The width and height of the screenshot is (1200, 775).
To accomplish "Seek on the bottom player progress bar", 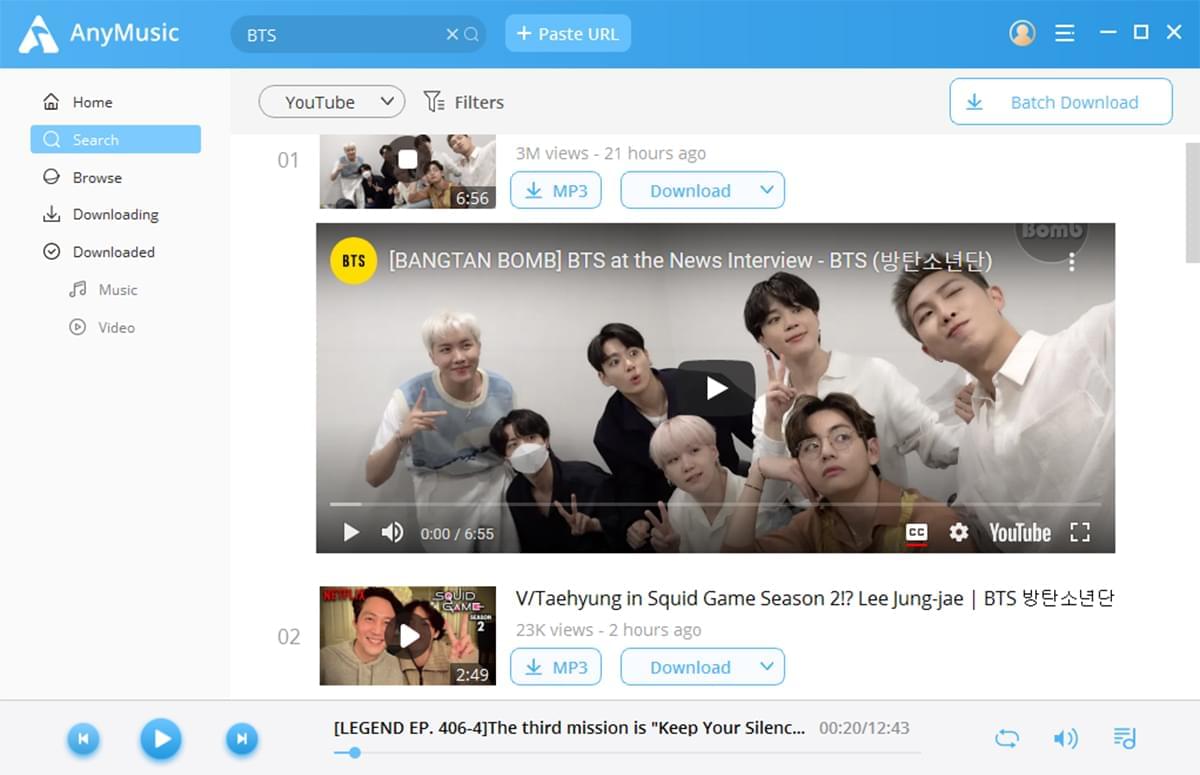I will pyautogui.click(x=627, y=753).
